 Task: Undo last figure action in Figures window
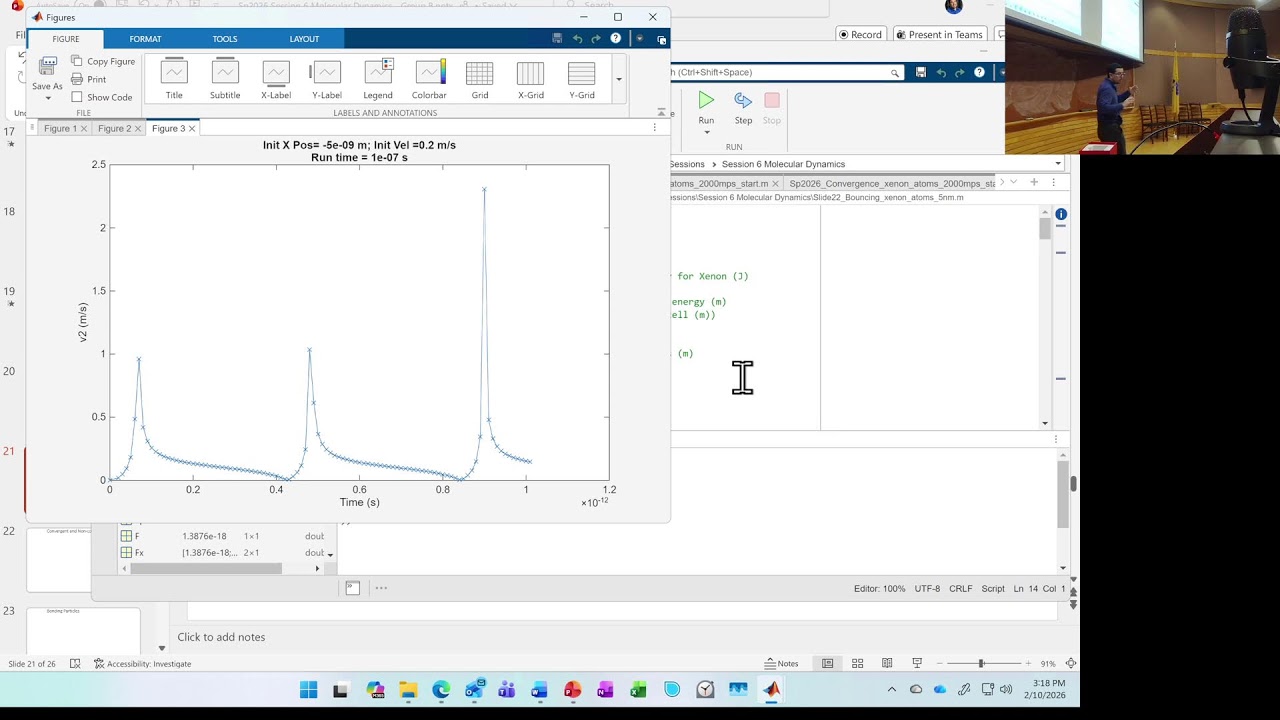click(x=577, y=39)
